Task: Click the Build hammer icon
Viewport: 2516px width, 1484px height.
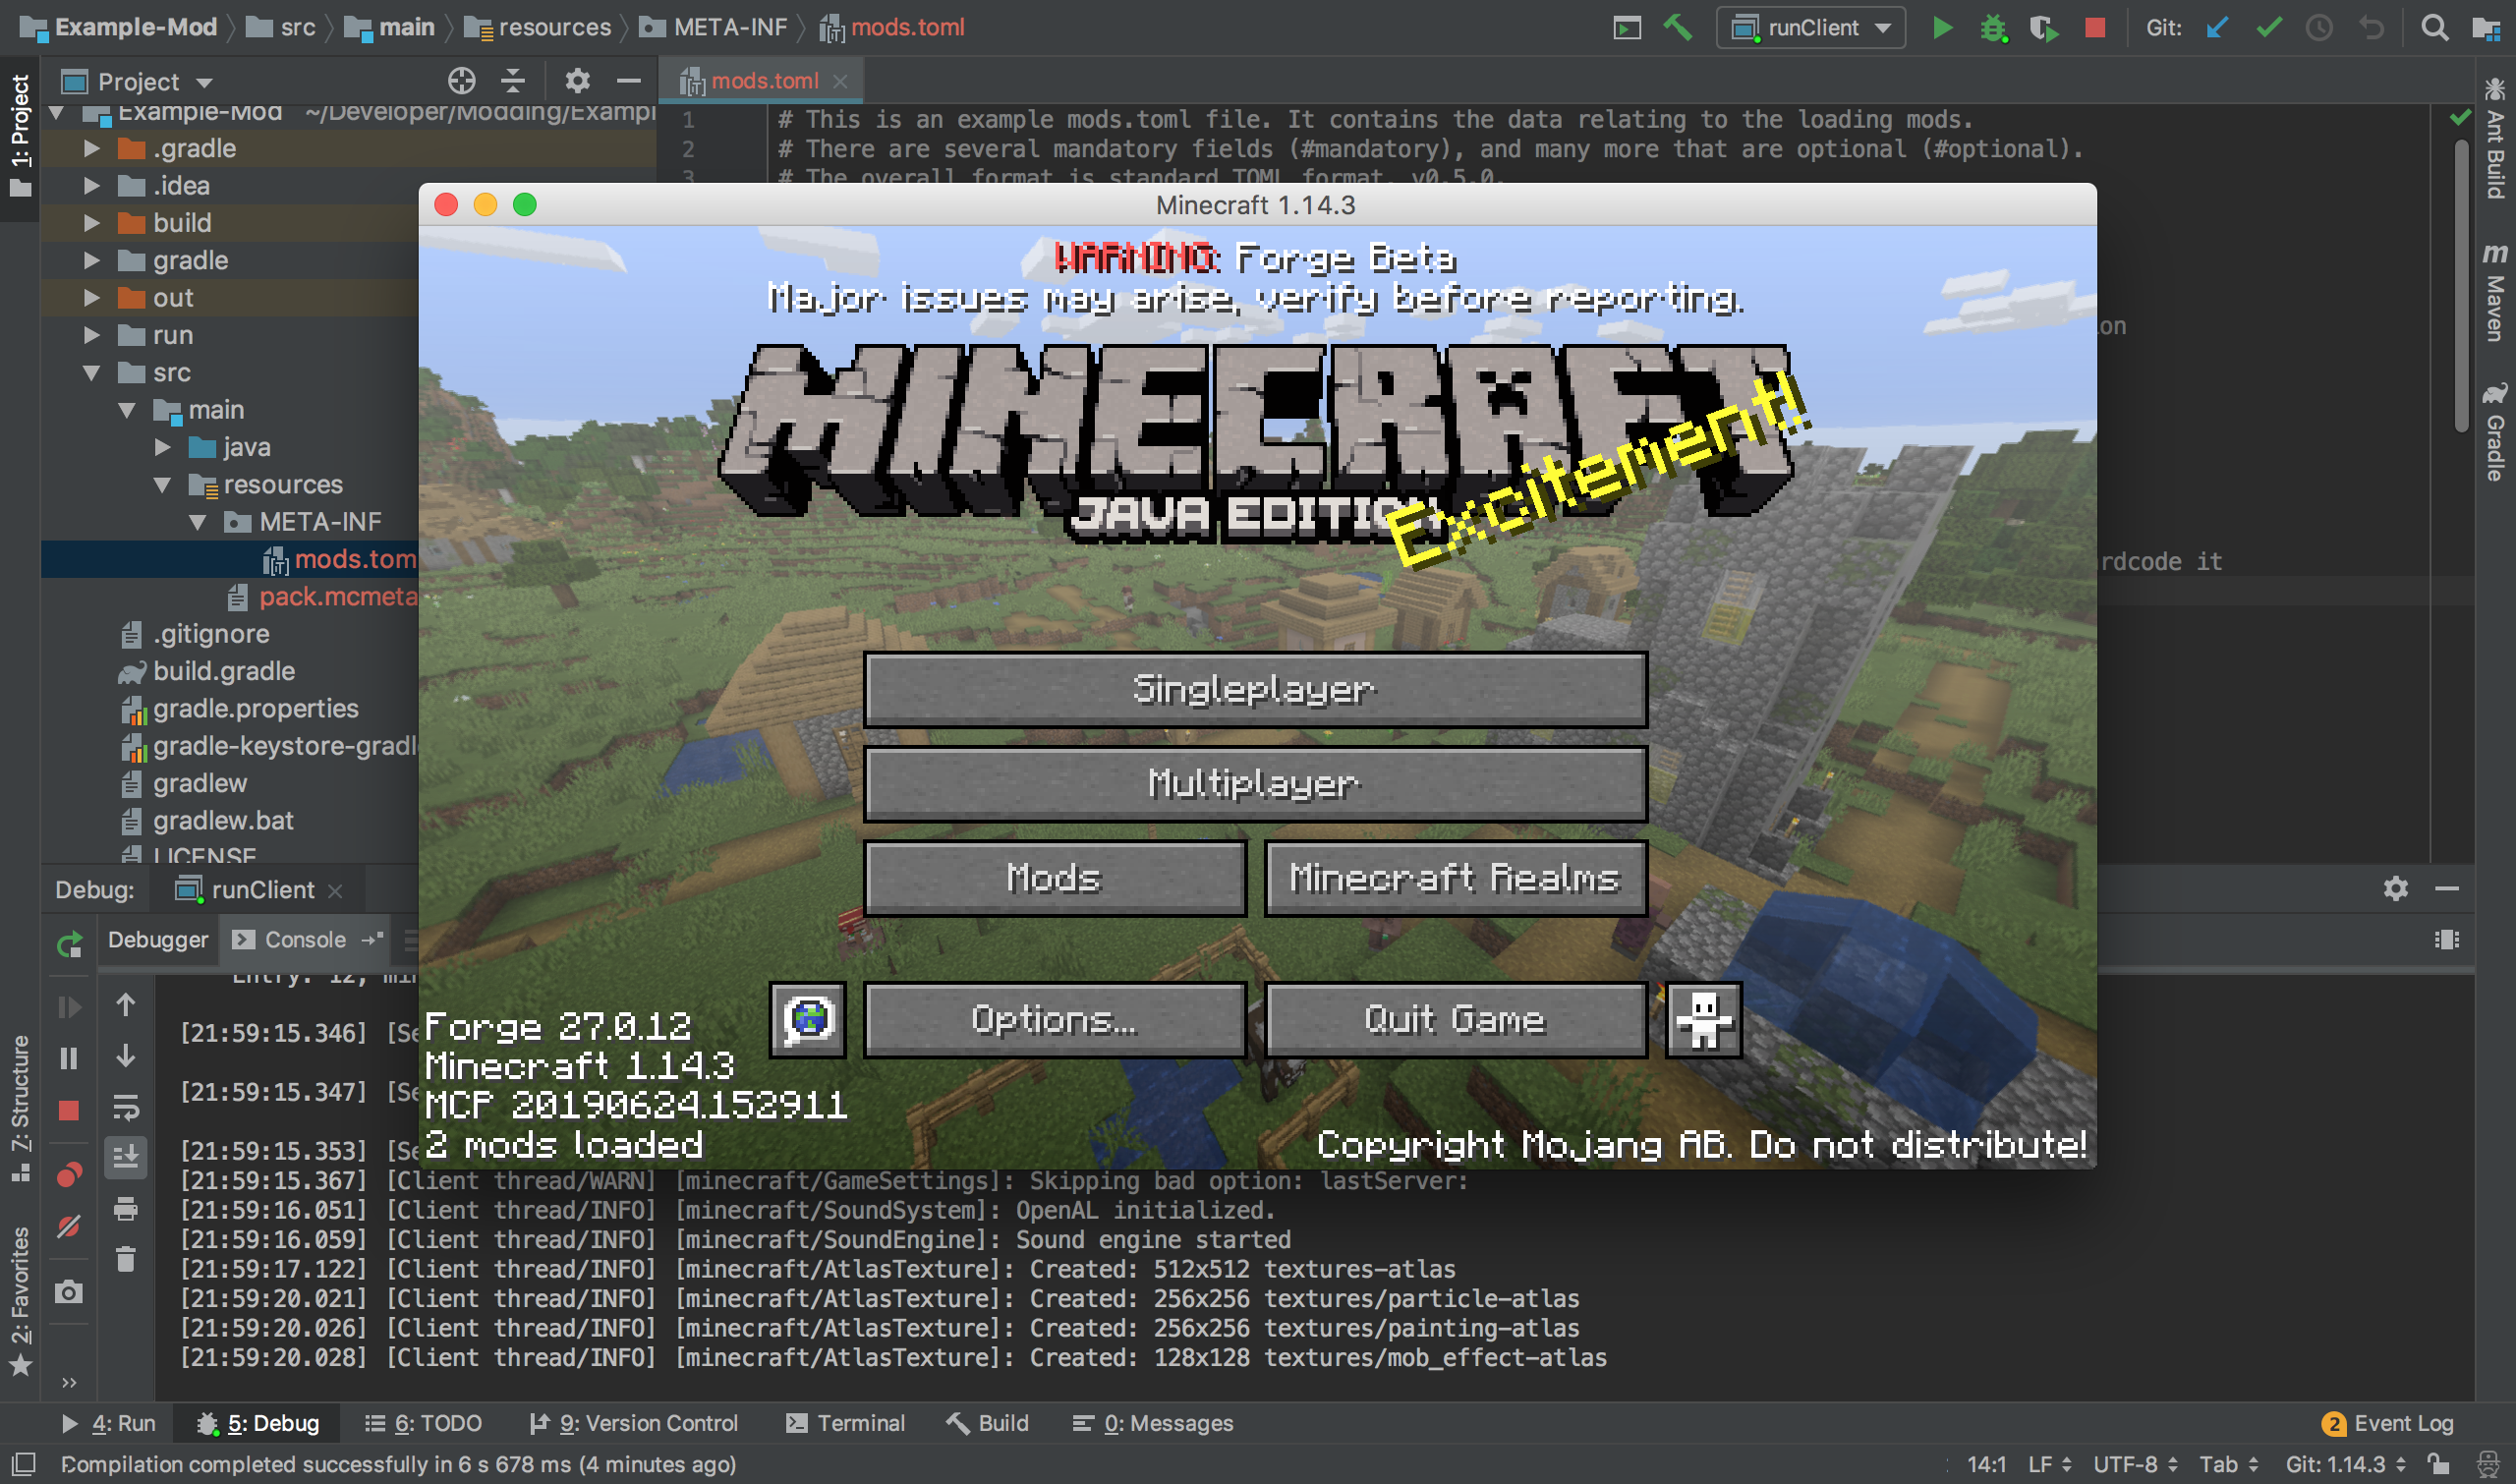Action: pos(1678,28)
